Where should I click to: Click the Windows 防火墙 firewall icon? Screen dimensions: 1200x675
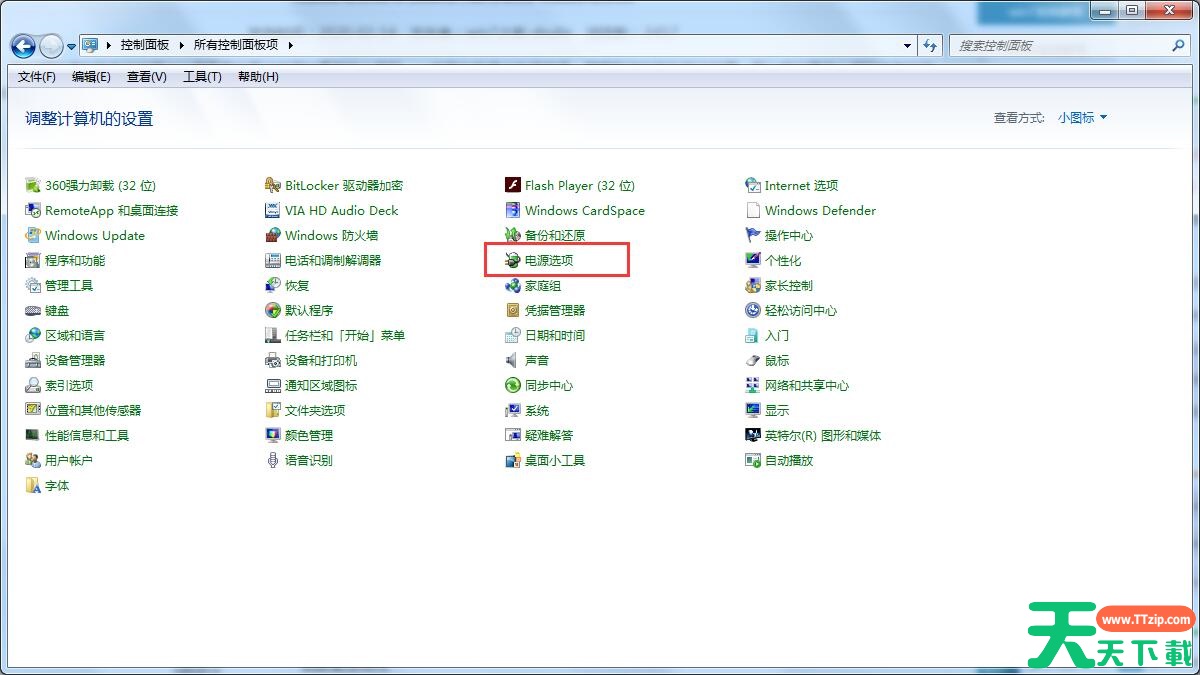(x=273, y=235)
